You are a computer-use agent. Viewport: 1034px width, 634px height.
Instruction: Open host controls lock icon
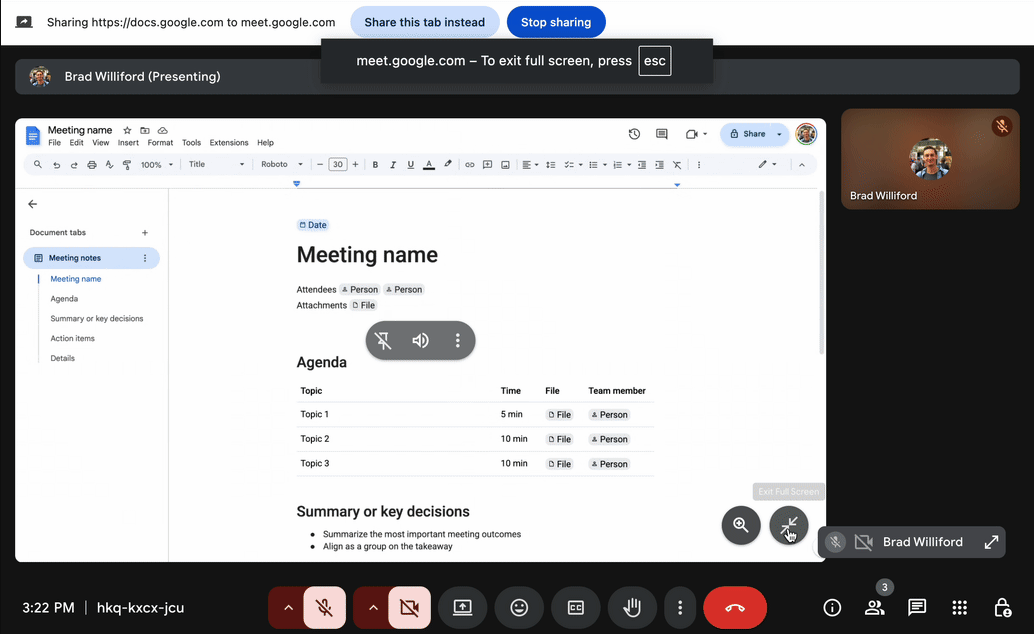coord(1002,608)
